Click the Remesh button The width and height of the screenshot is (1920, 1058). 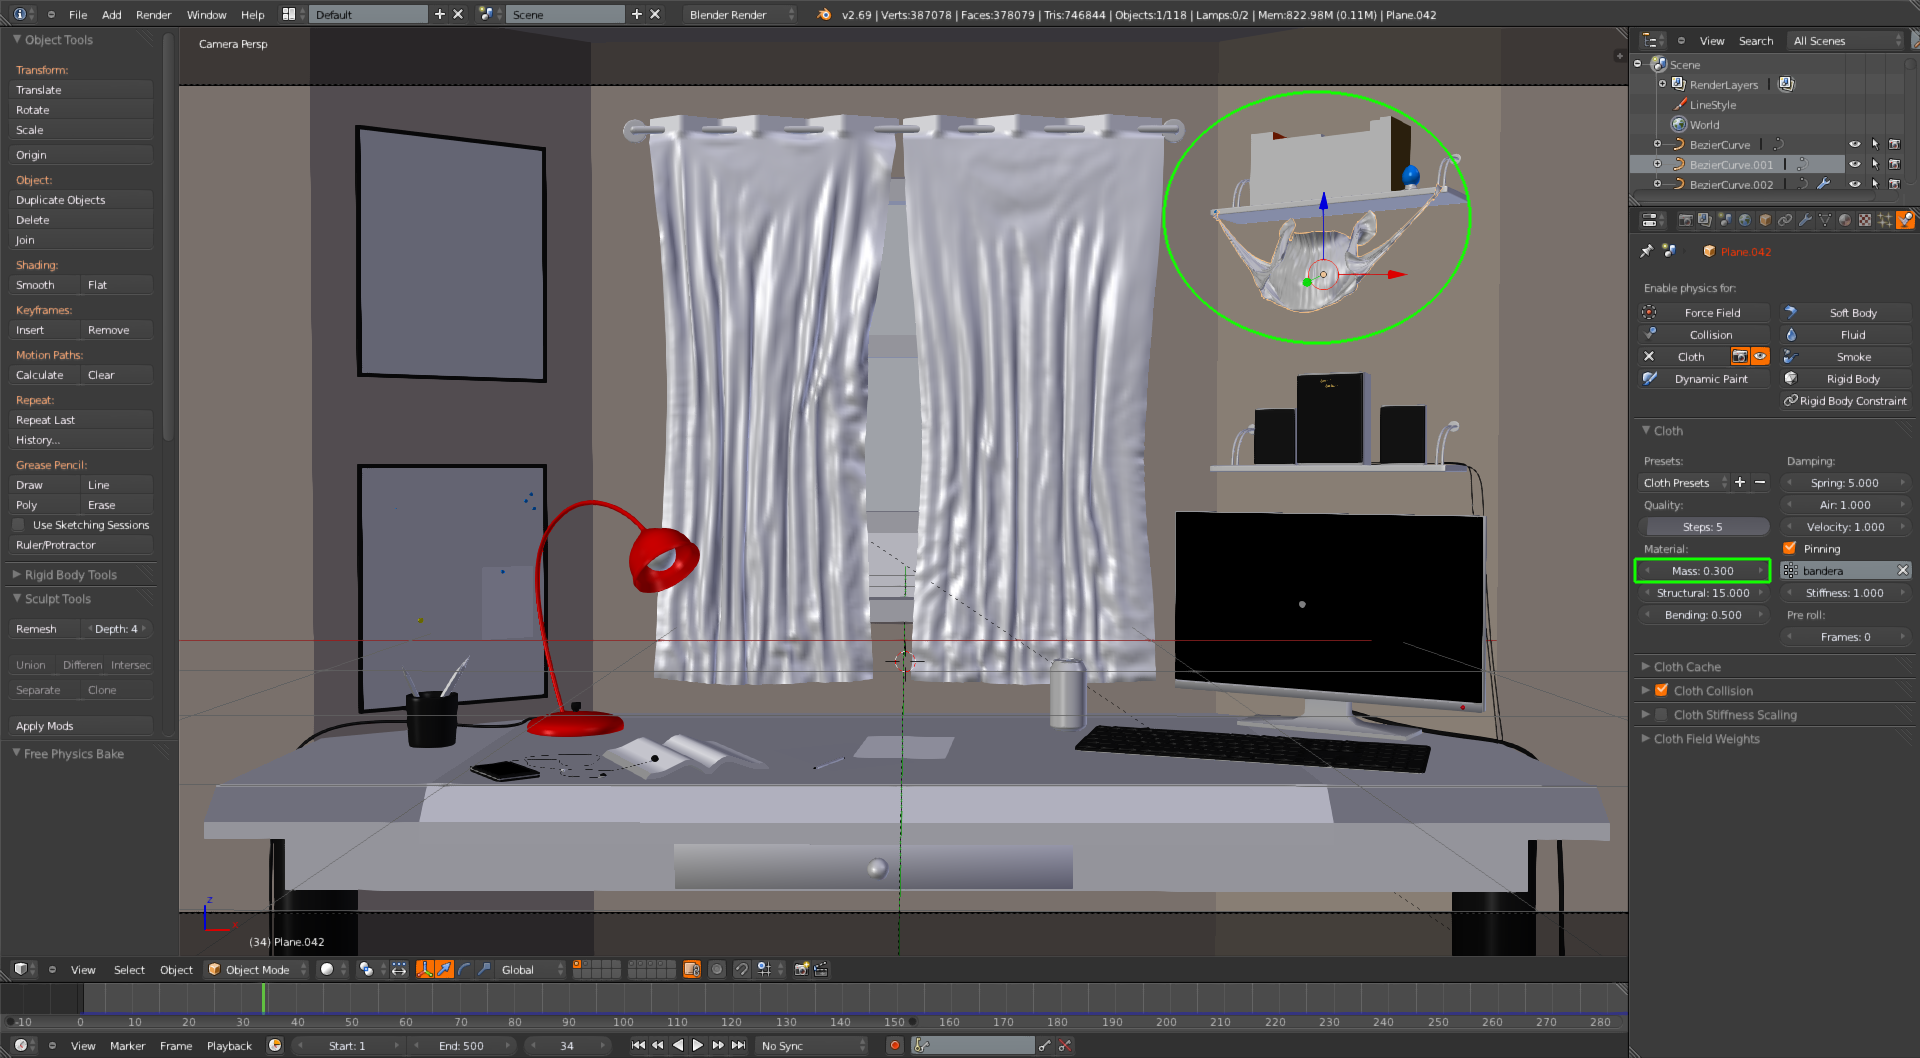tap(46, 629)
